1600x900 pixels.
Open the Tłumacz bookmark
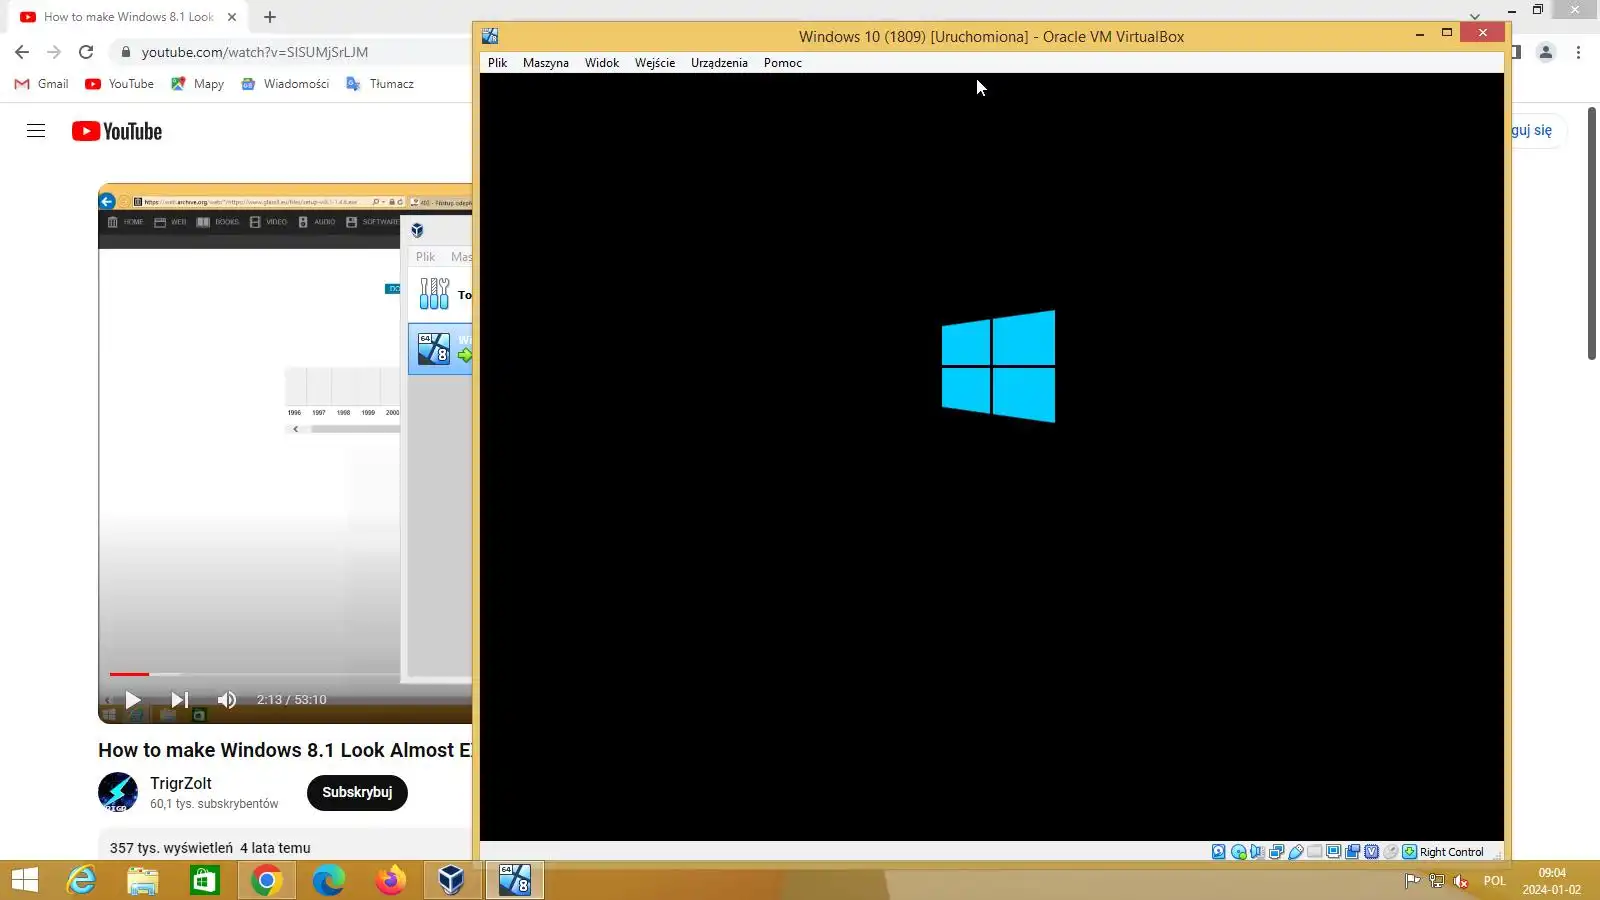[x=380, y=84]
